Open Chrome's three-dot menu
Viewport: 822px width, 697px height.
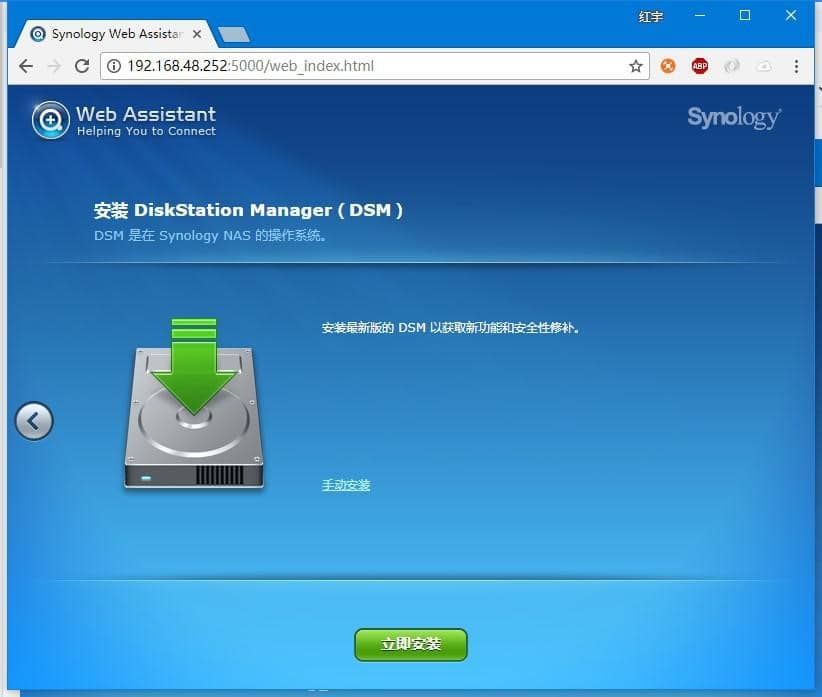(x=796, y=66)
